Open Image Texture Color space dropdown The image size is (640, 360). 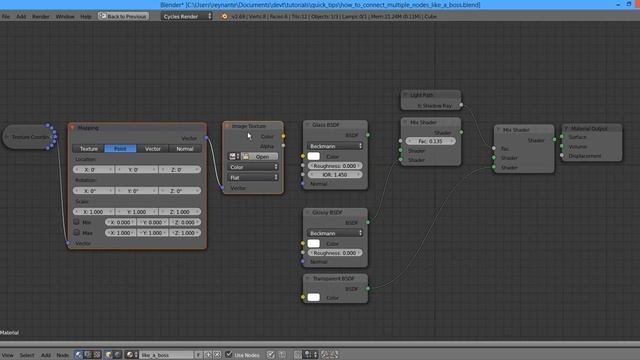tap(253, 167)
